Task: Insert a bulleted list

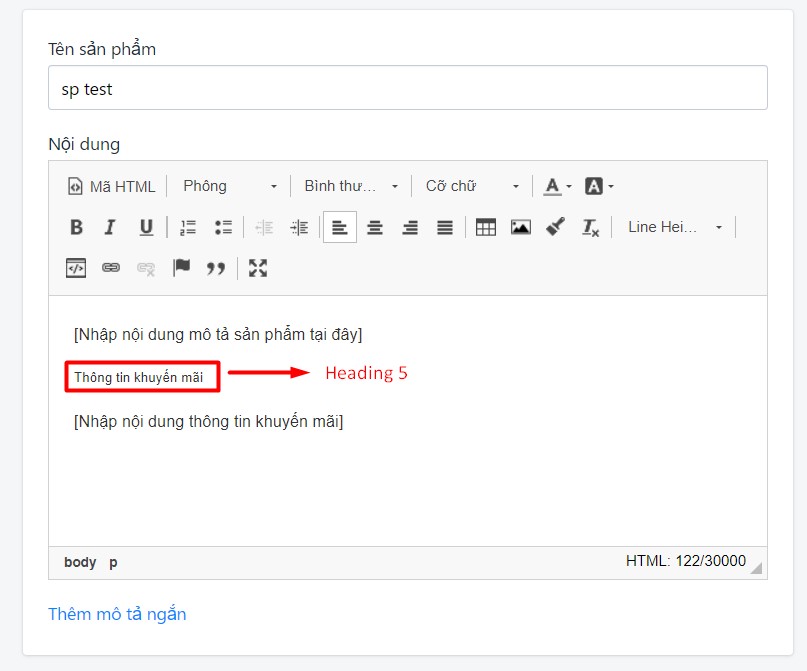Action: tap(223, 227)
